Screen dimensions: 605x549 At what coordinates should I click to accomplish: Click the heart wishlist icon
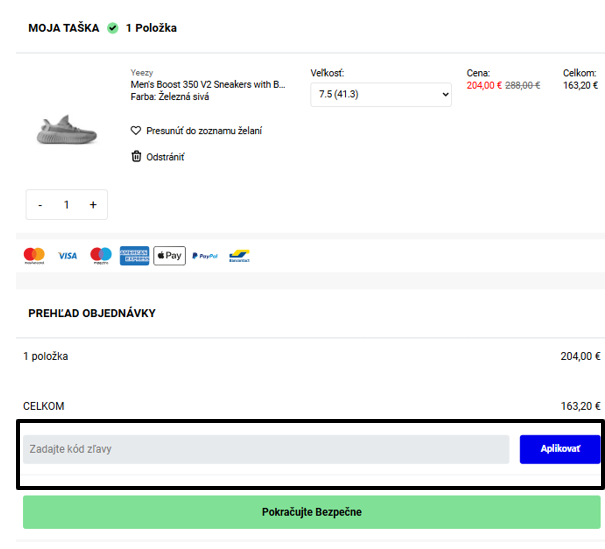click(136, 131)
